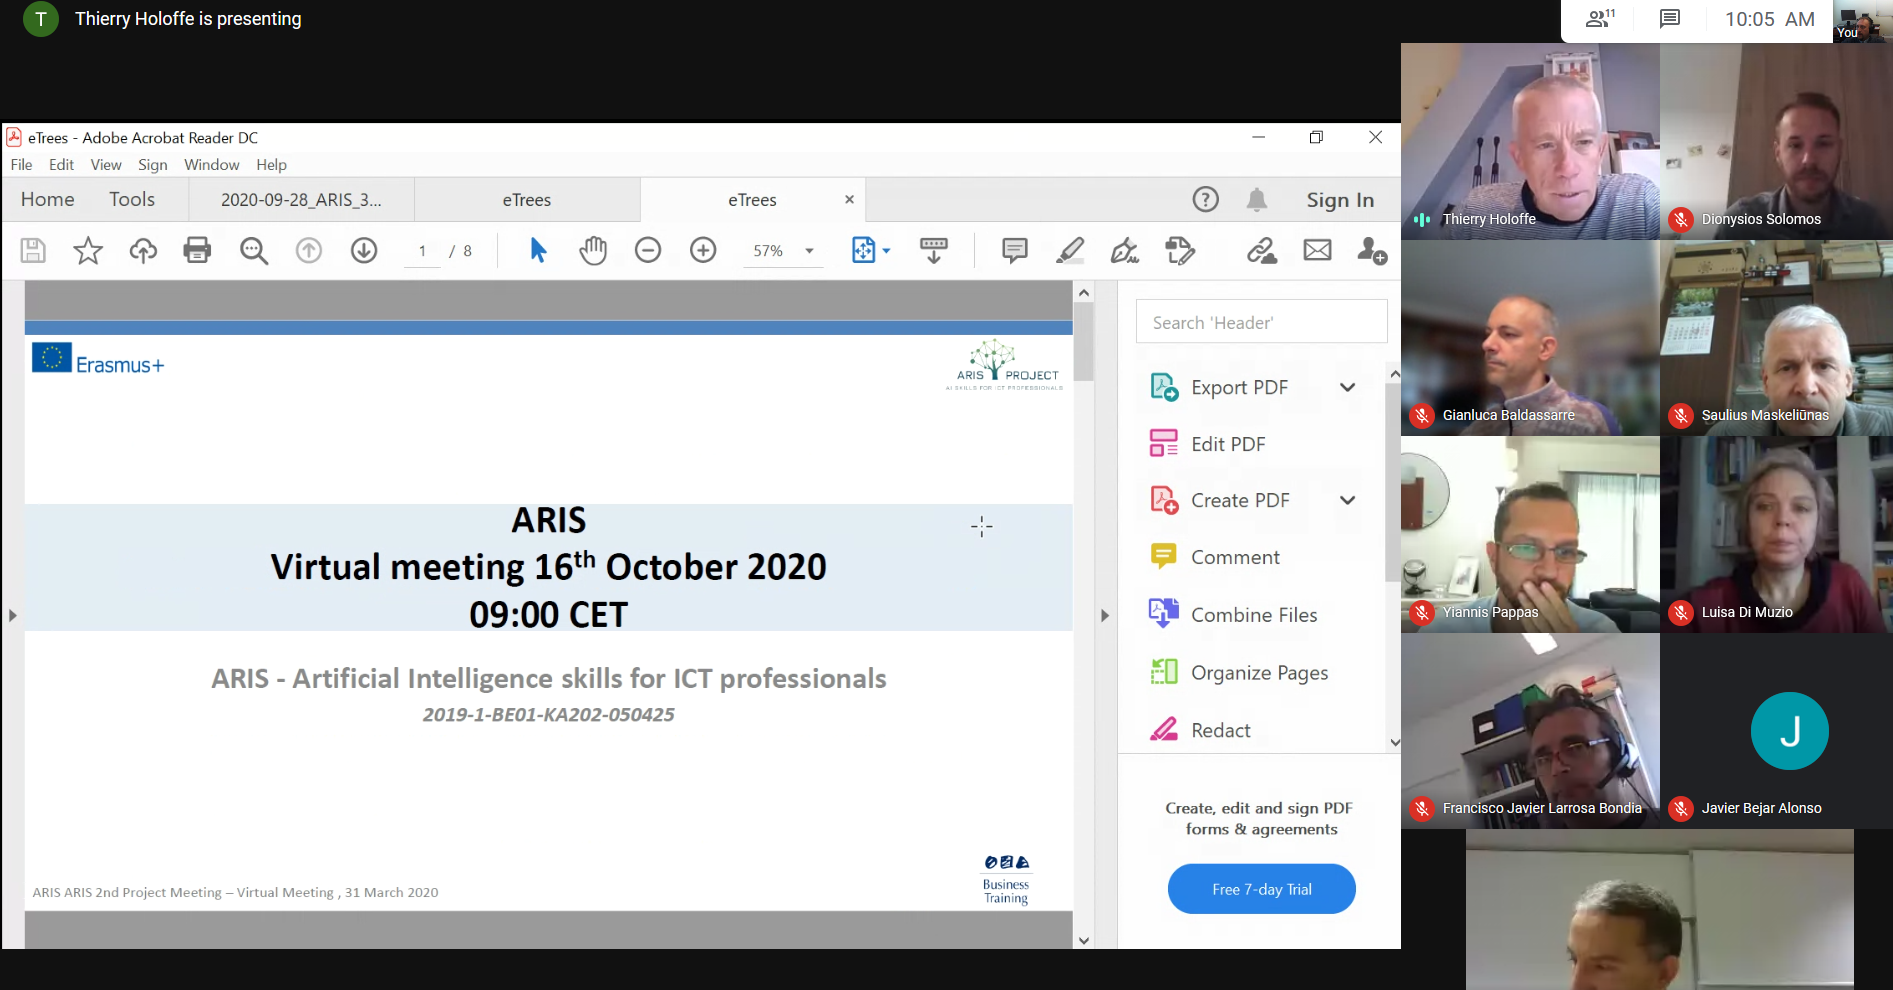Click the Free 7-day Trial button
The height and width of the screenshot is (990, 1893).
1261,889
